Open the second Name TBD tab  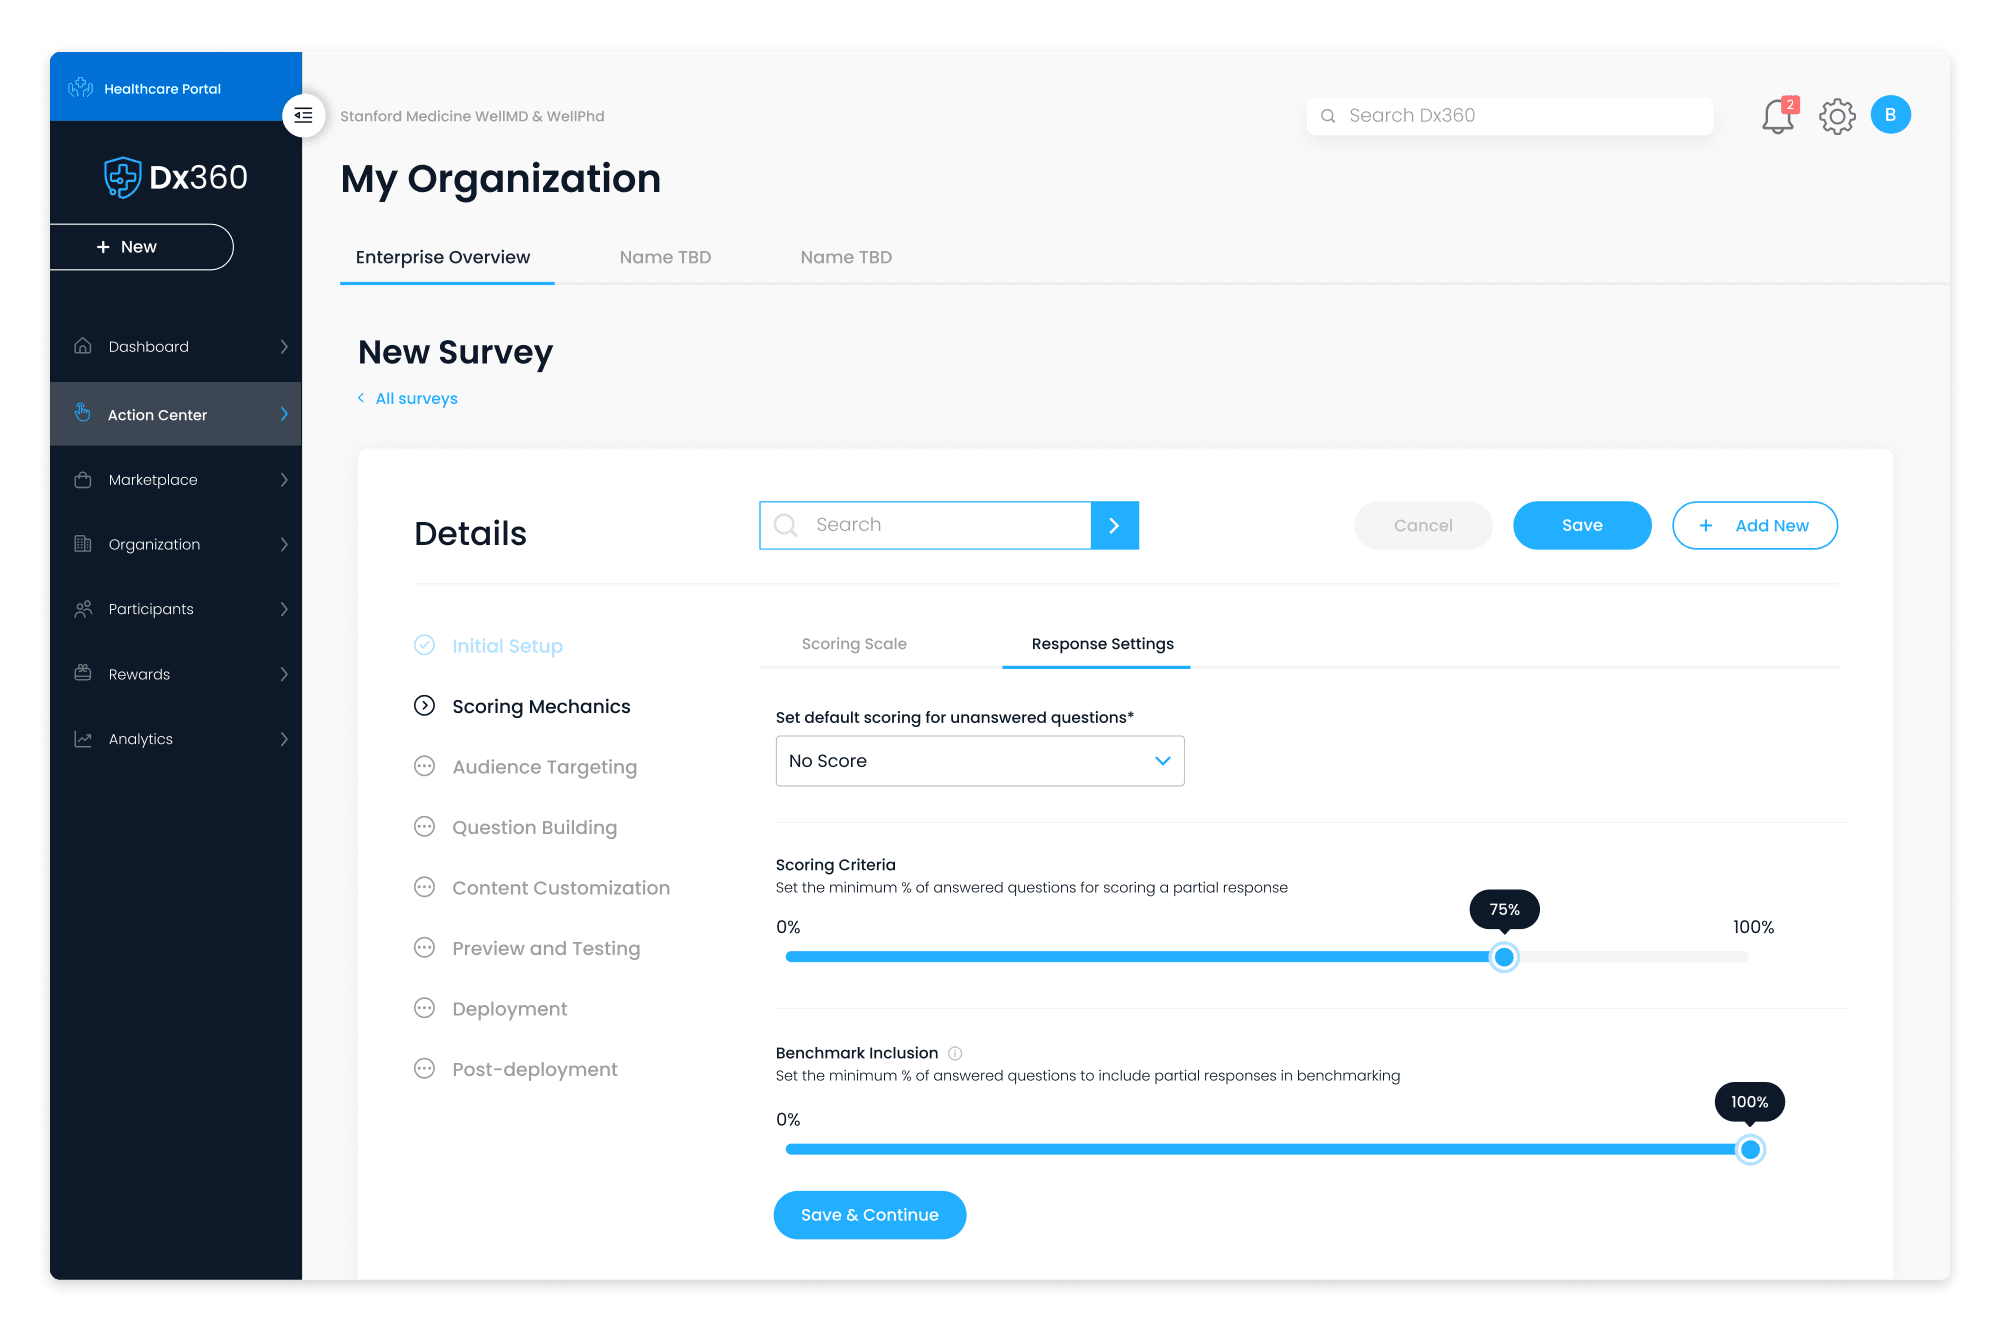[846, 257]
